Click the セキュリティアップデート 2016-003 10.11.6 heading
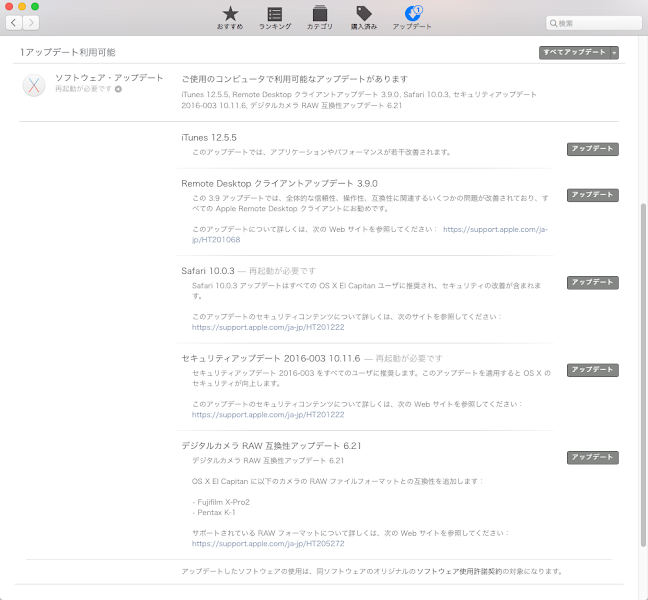The height and width of the screenshot is (600, 648). pyautogui.click(x=271, y=358)
